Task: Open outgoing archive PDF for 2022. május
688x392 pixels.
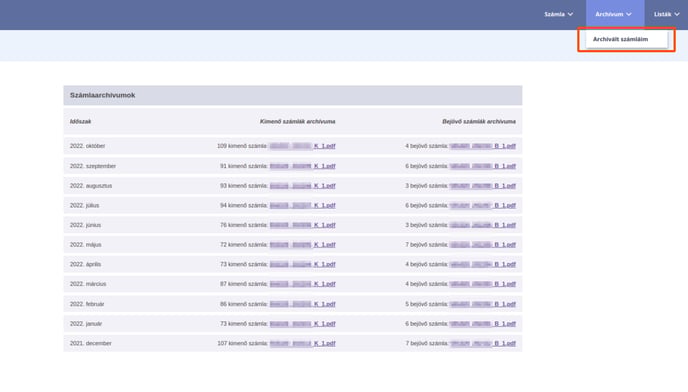Action: [x=302, y=245]
